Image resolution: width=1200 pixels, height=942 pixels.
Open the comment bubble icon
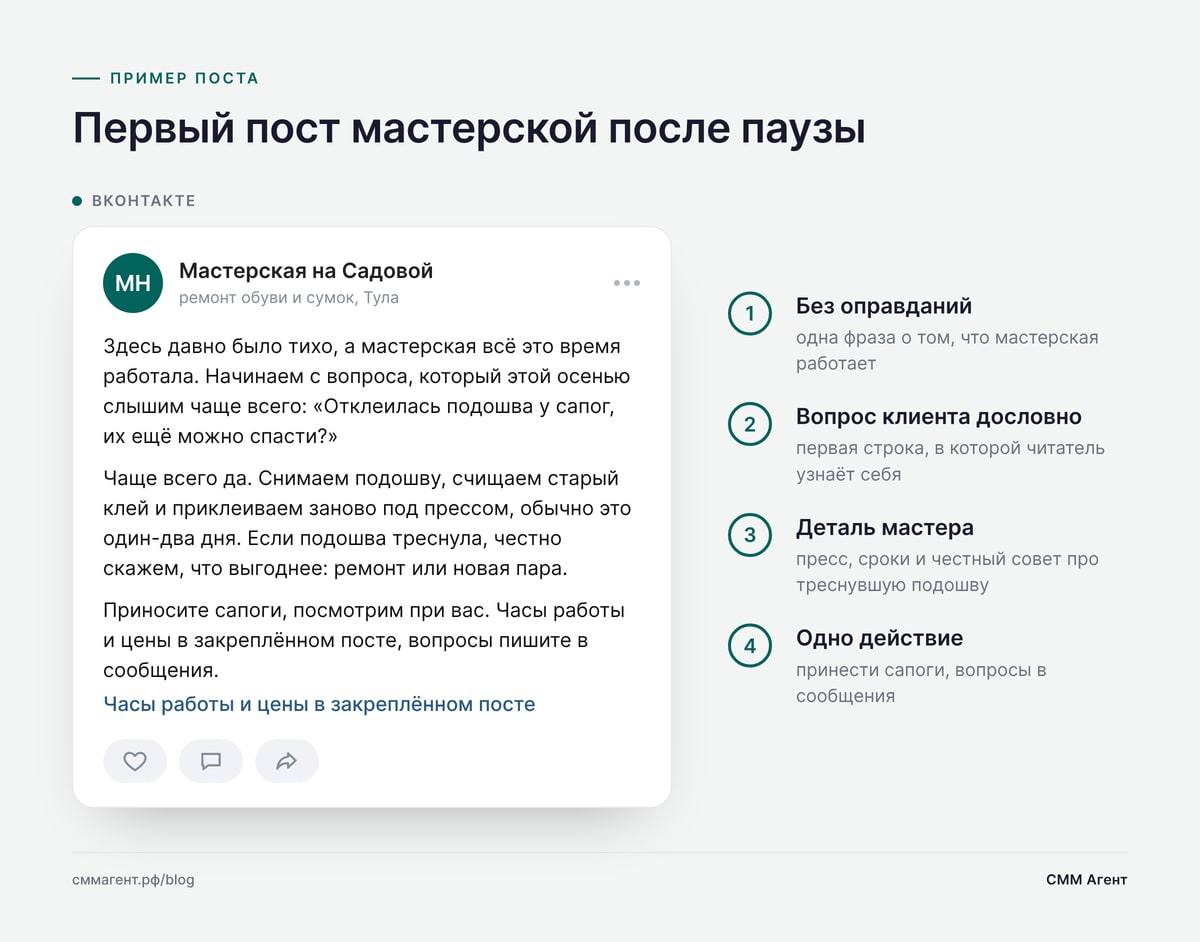pyautogui.click(x=211, y=761)
